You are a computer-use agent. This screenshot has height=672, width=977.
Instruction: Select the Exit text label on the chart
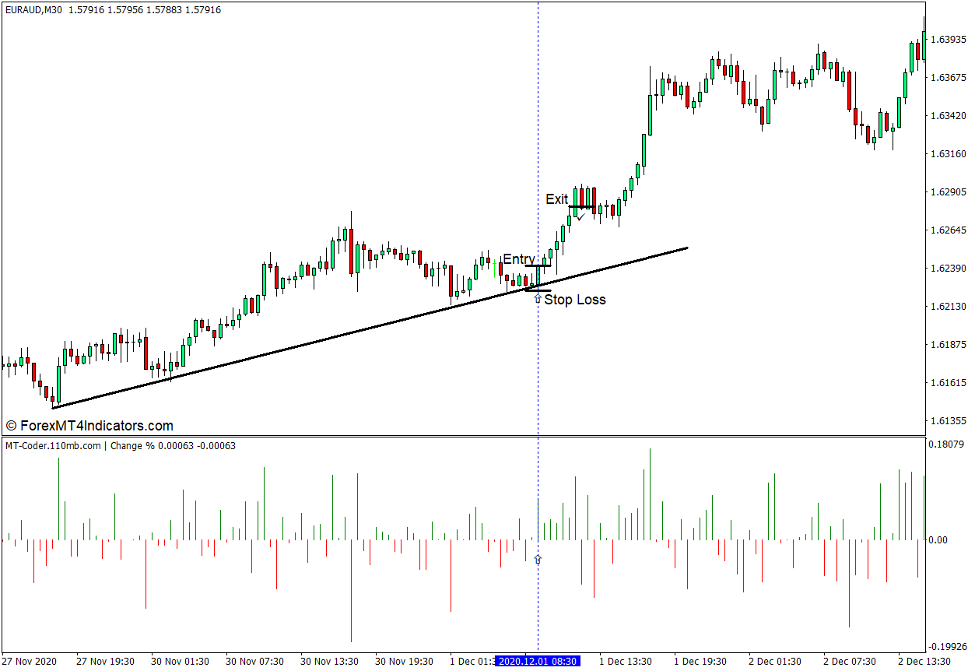(x=557, y=199)
